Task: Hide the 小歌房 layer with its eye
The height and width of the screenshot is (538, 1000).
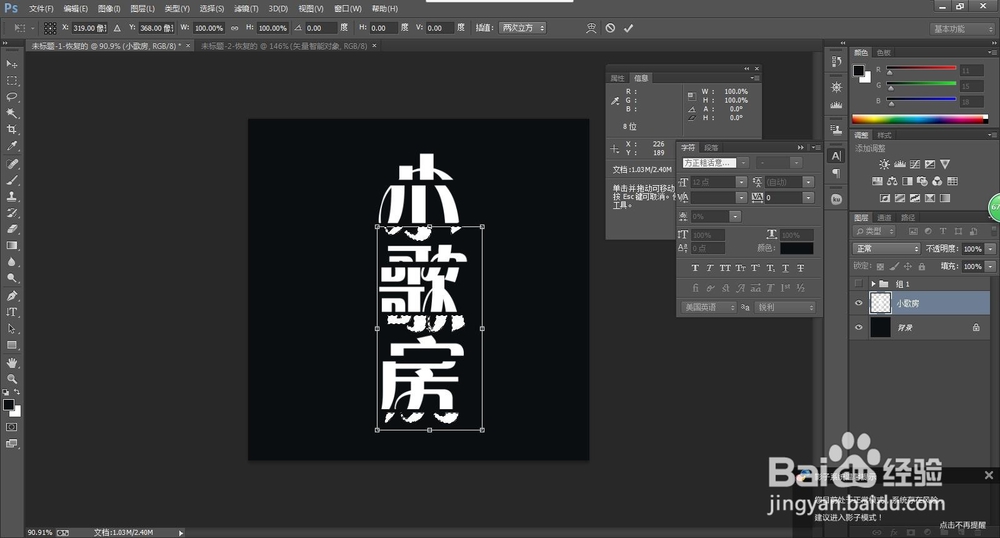Action: [858, 303]
